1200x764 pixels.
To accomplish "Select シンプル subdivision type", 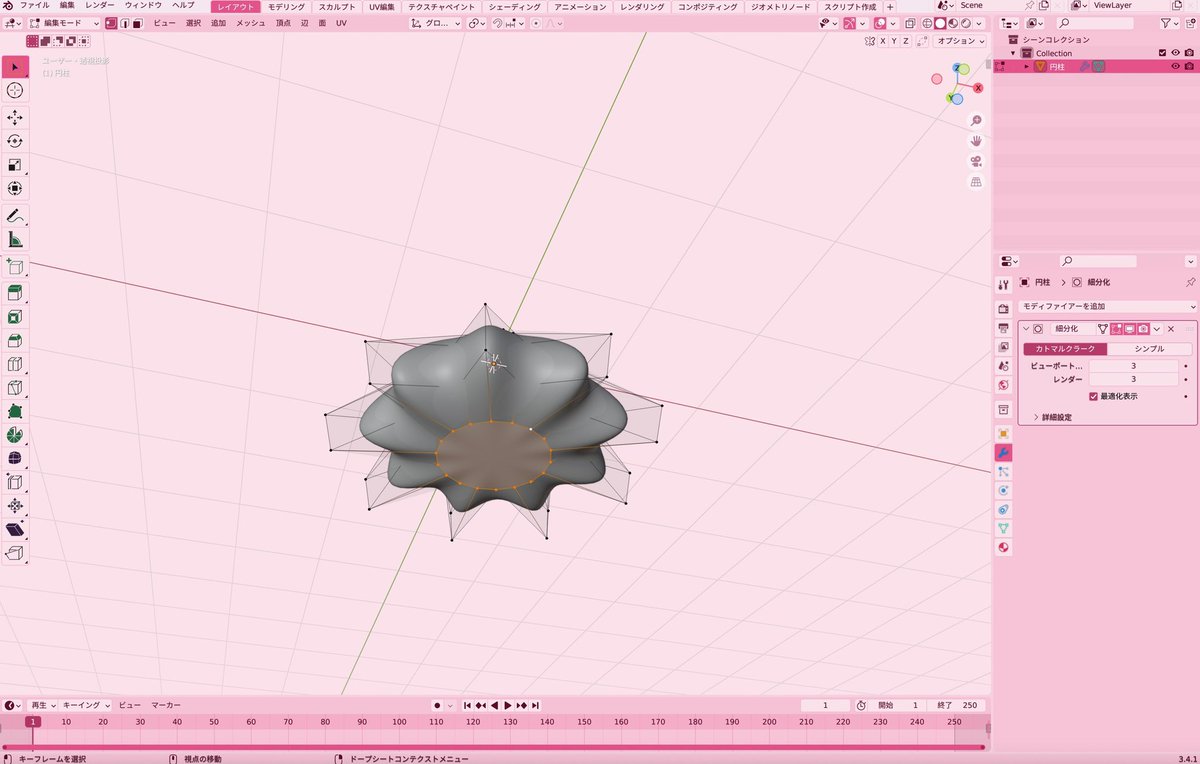I will (x=1149, y=349).
